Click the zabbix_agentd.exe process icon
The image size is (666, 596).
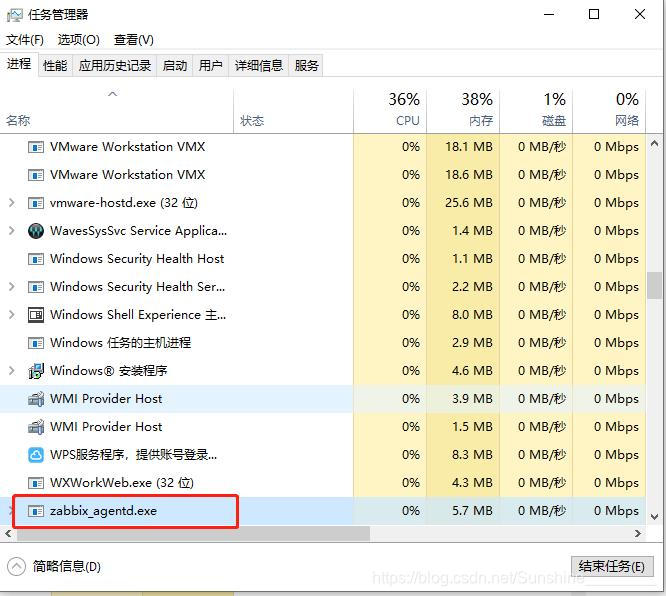pyautogui.click(x=36, y=511)
